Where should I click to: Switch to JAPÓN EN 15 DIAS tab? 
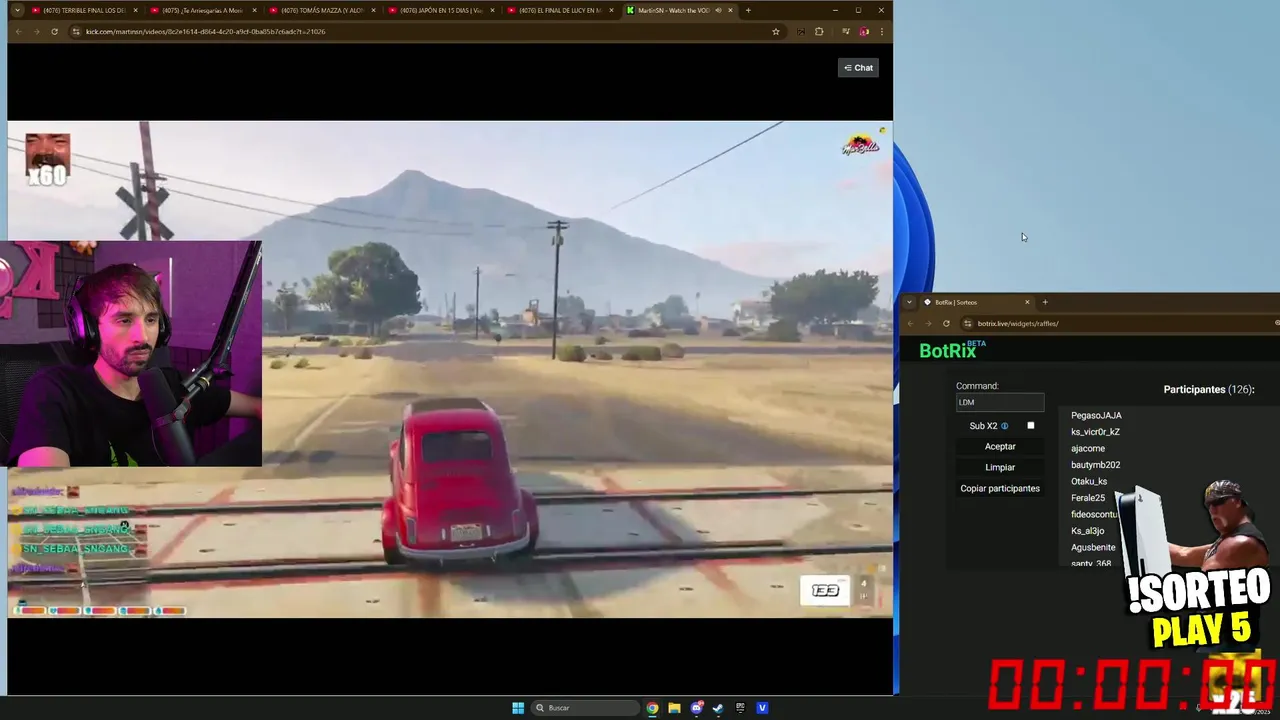tap(441, 10)
